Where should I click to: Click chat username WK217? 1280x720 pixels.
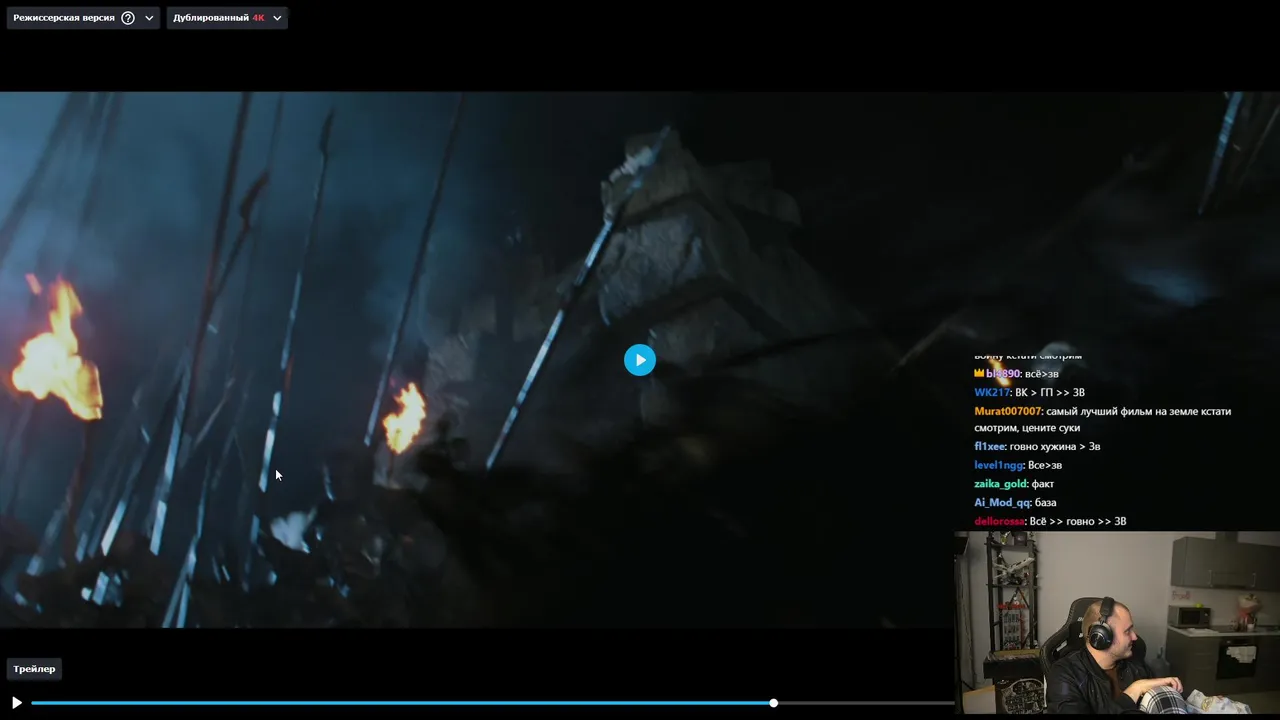(992, 392)
